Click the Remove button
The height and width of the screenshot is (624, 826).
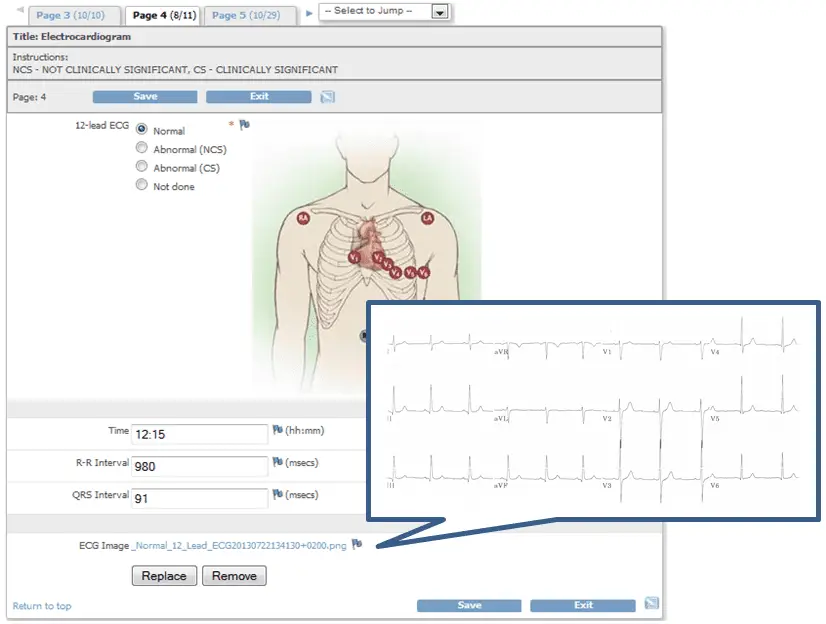234,576
